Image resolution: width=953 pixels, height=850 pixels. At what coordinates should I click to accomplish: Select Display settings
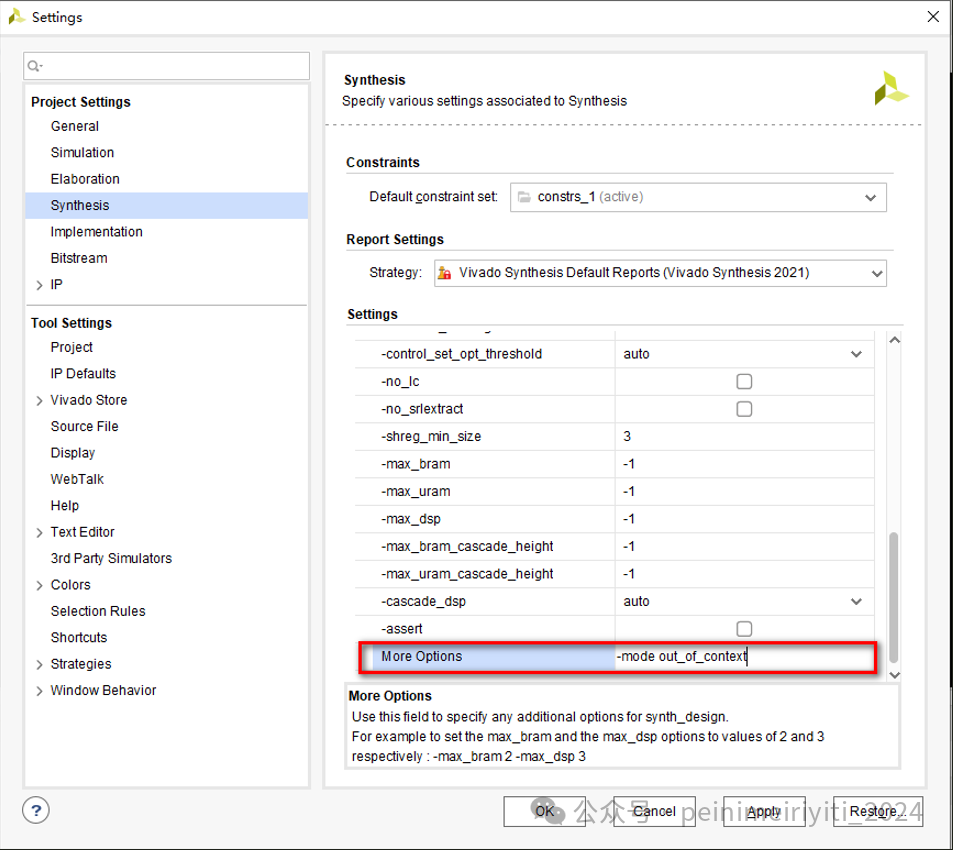click(x=73, y=453)
